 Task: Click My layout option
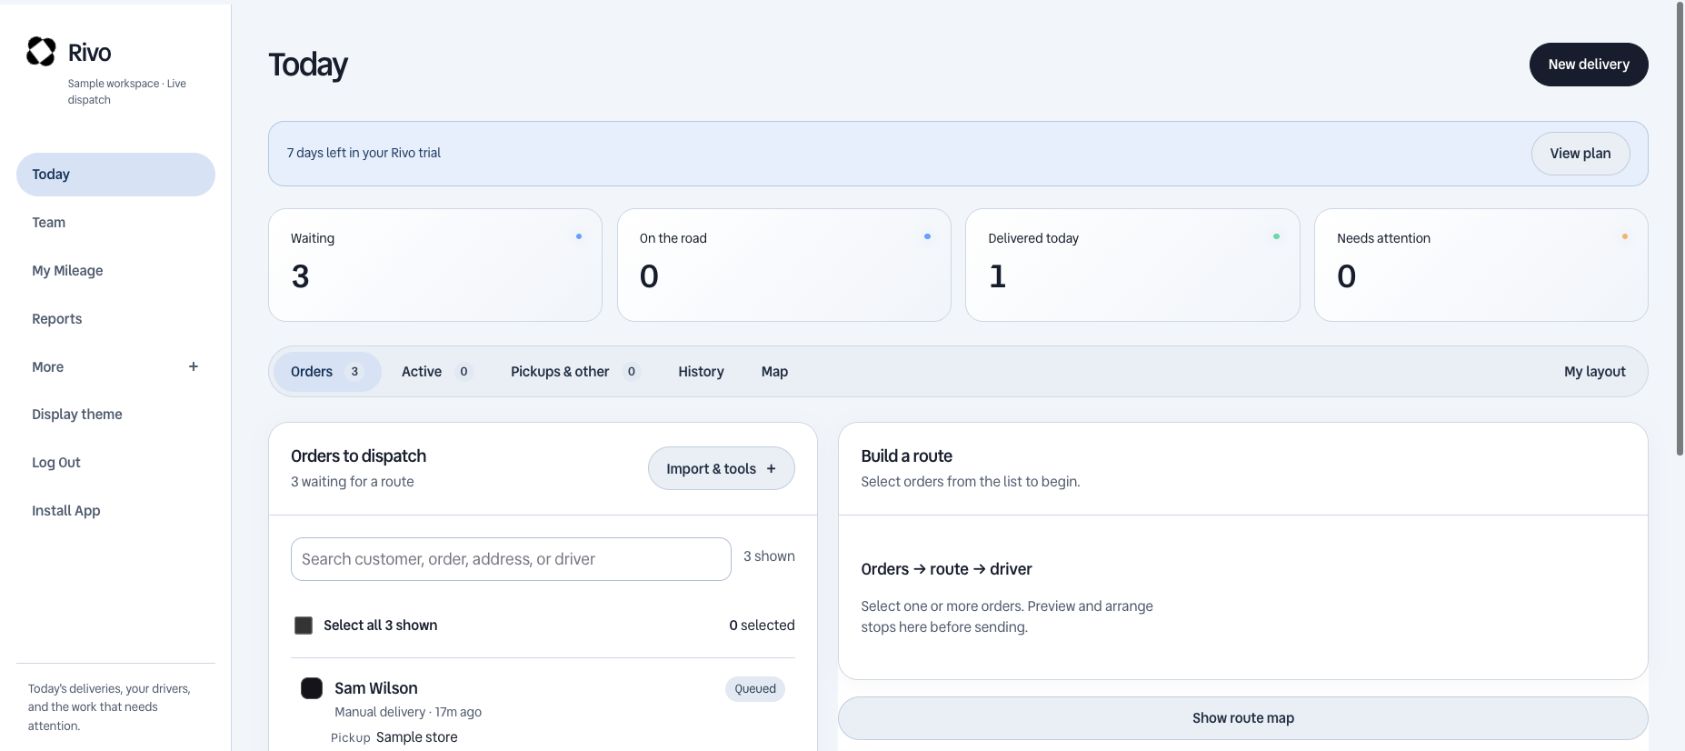click(1595, 371)
